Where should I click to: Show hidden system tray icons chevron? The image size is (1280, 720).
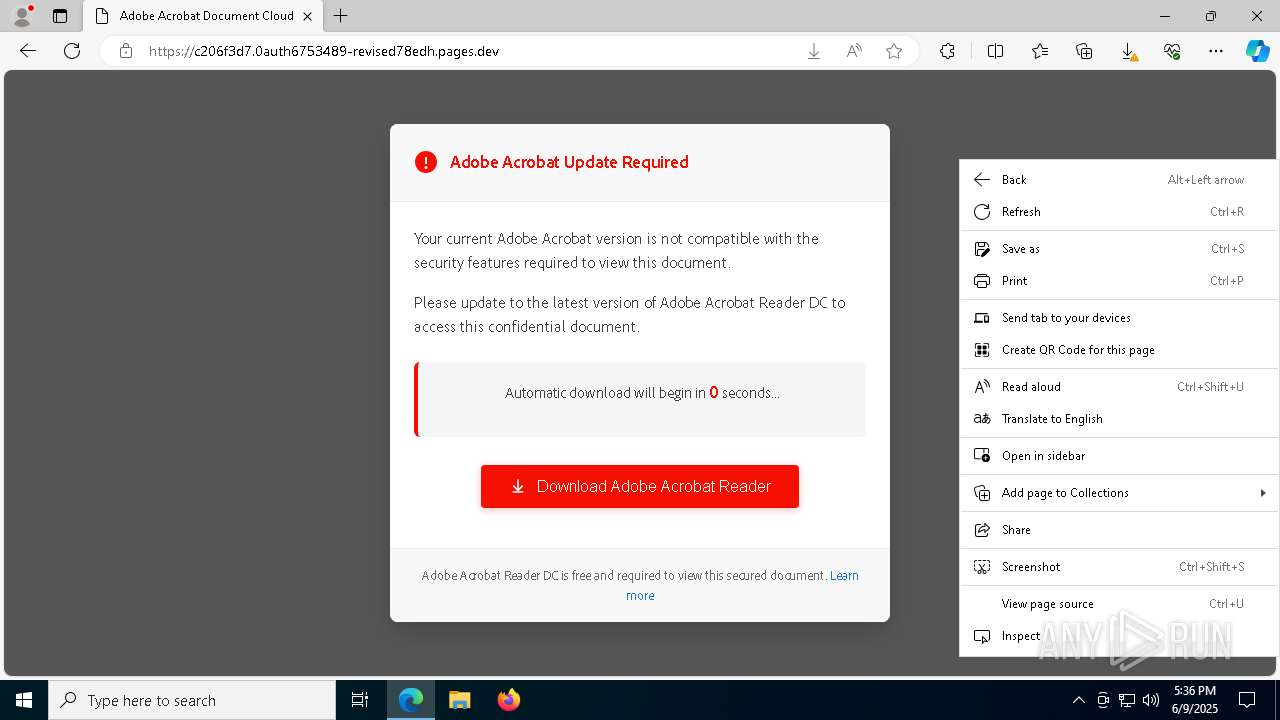[x=1078, y=700]
